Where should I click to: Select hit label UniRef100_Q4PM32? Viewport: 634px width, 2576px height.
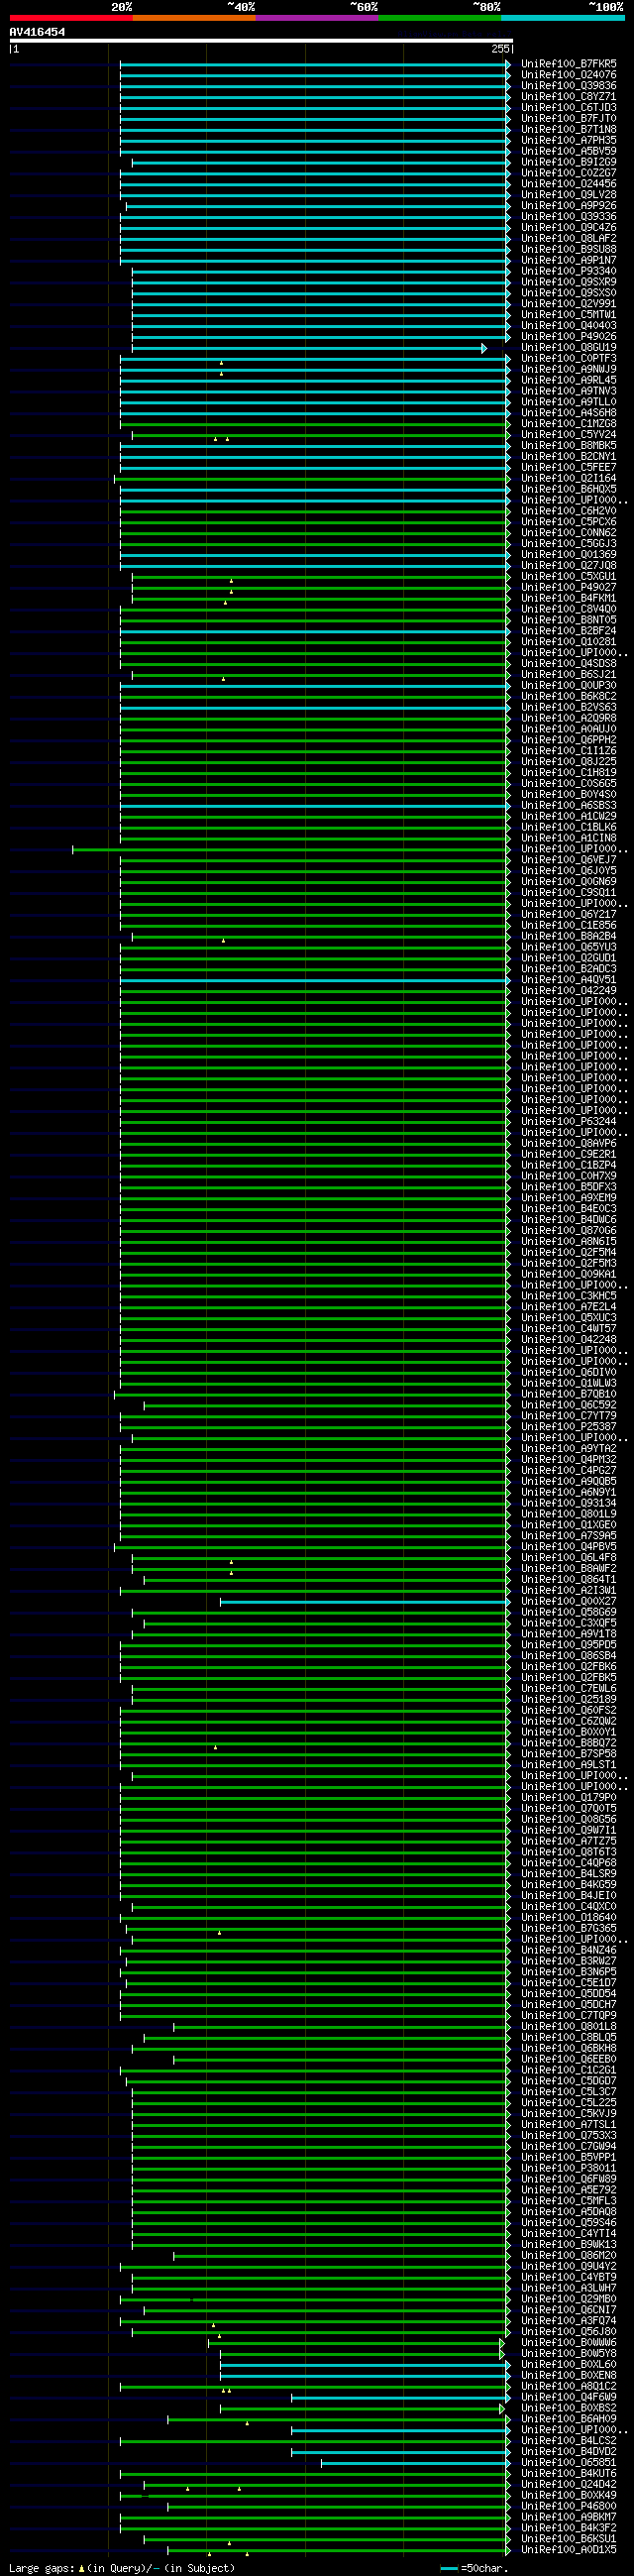click(x=569, y=1460)
